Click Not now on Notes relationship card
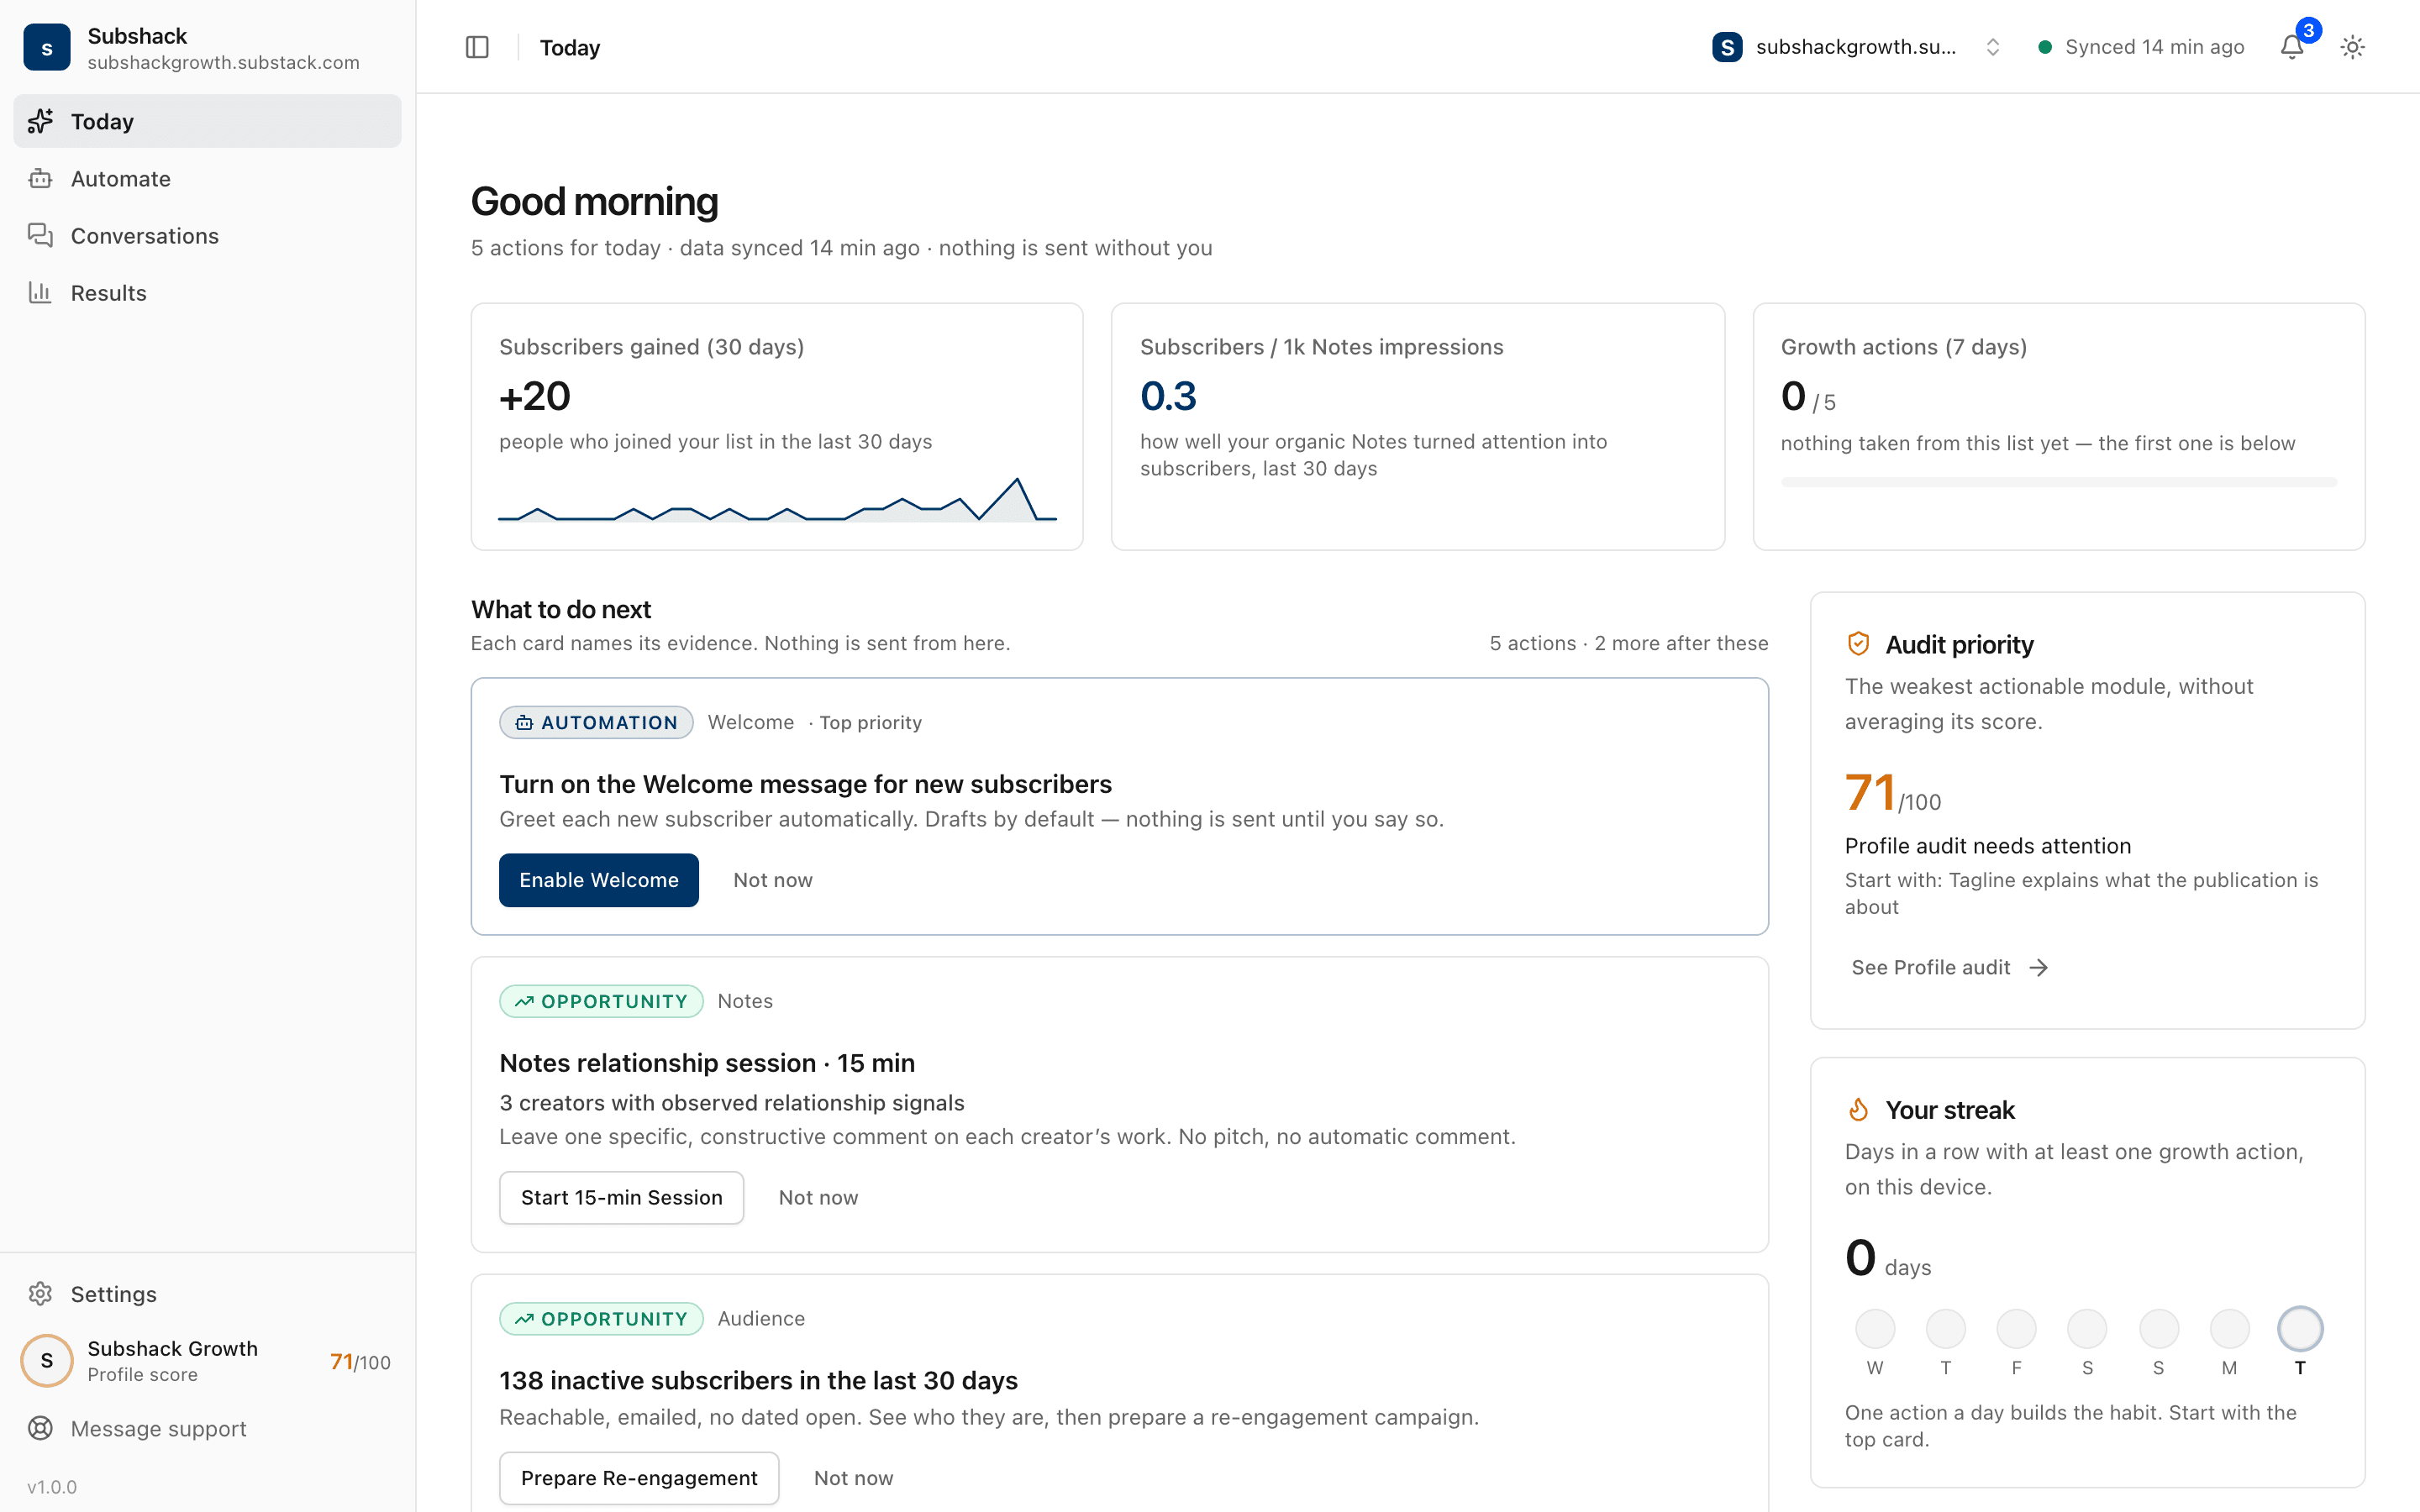2420x1512 pixels. click(818, 1197)
